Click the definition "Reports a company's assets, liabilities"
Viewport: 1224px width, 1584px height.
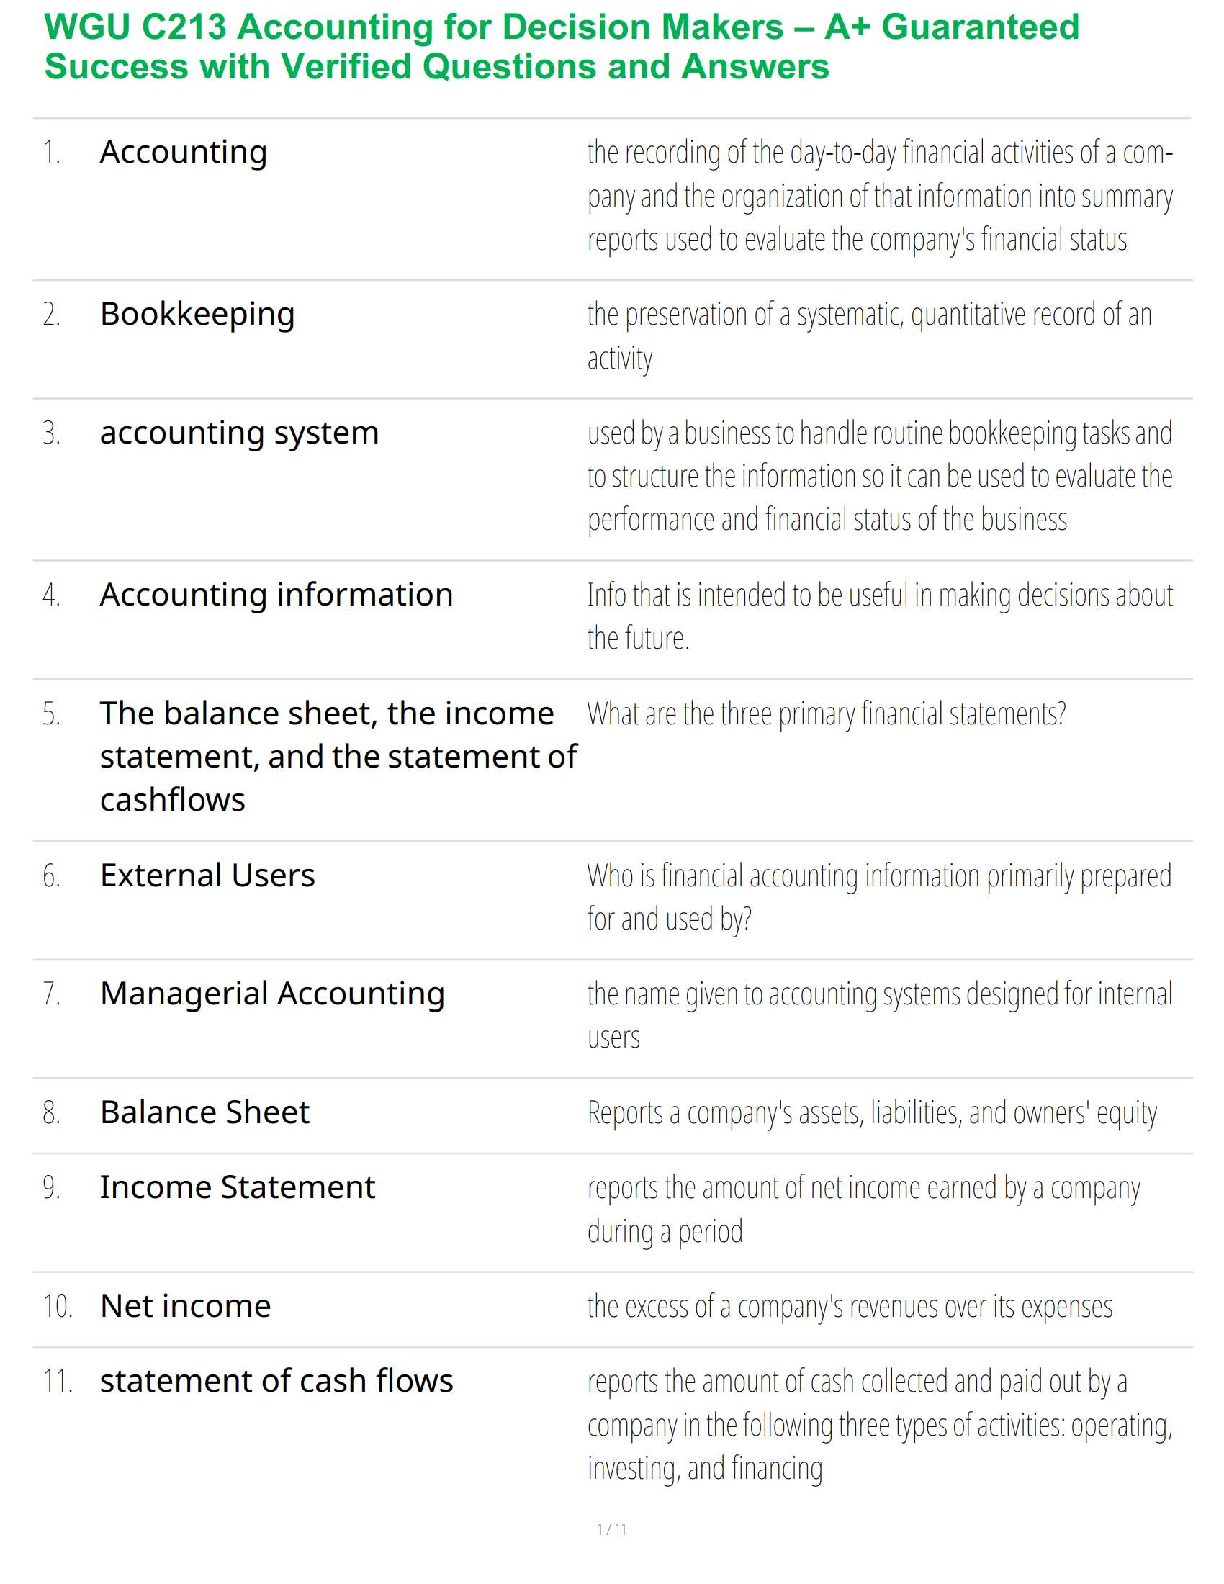tap(872, 1113)
